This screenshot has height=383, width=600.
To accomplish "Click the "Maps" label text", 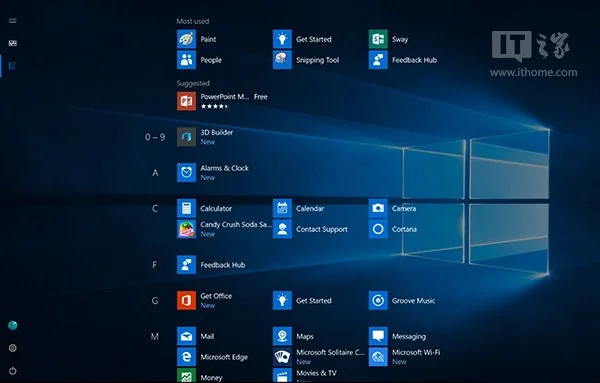I will [x=305, y=337].
